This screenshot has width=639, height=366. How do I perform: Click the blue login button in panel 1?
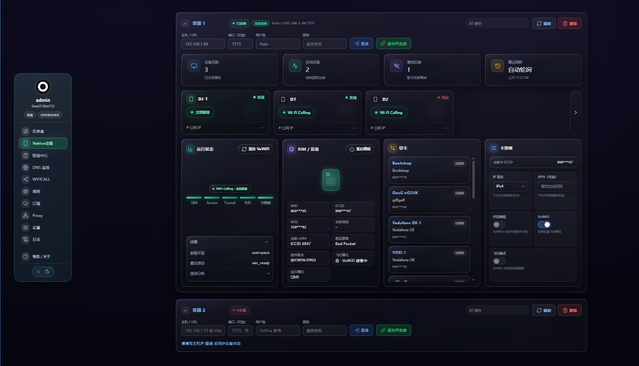click(x=361, y=44)
